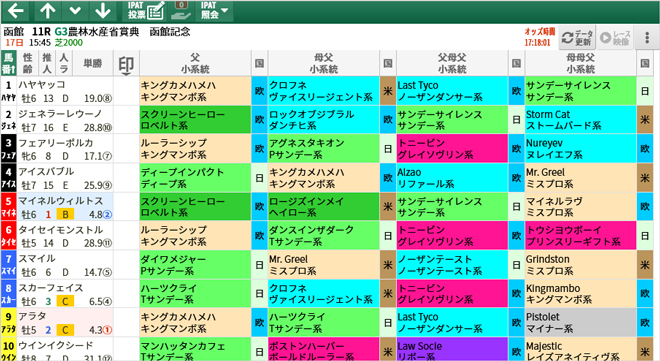Select horse スカーフェイス

pyautogui.click(x=65, y=294)
